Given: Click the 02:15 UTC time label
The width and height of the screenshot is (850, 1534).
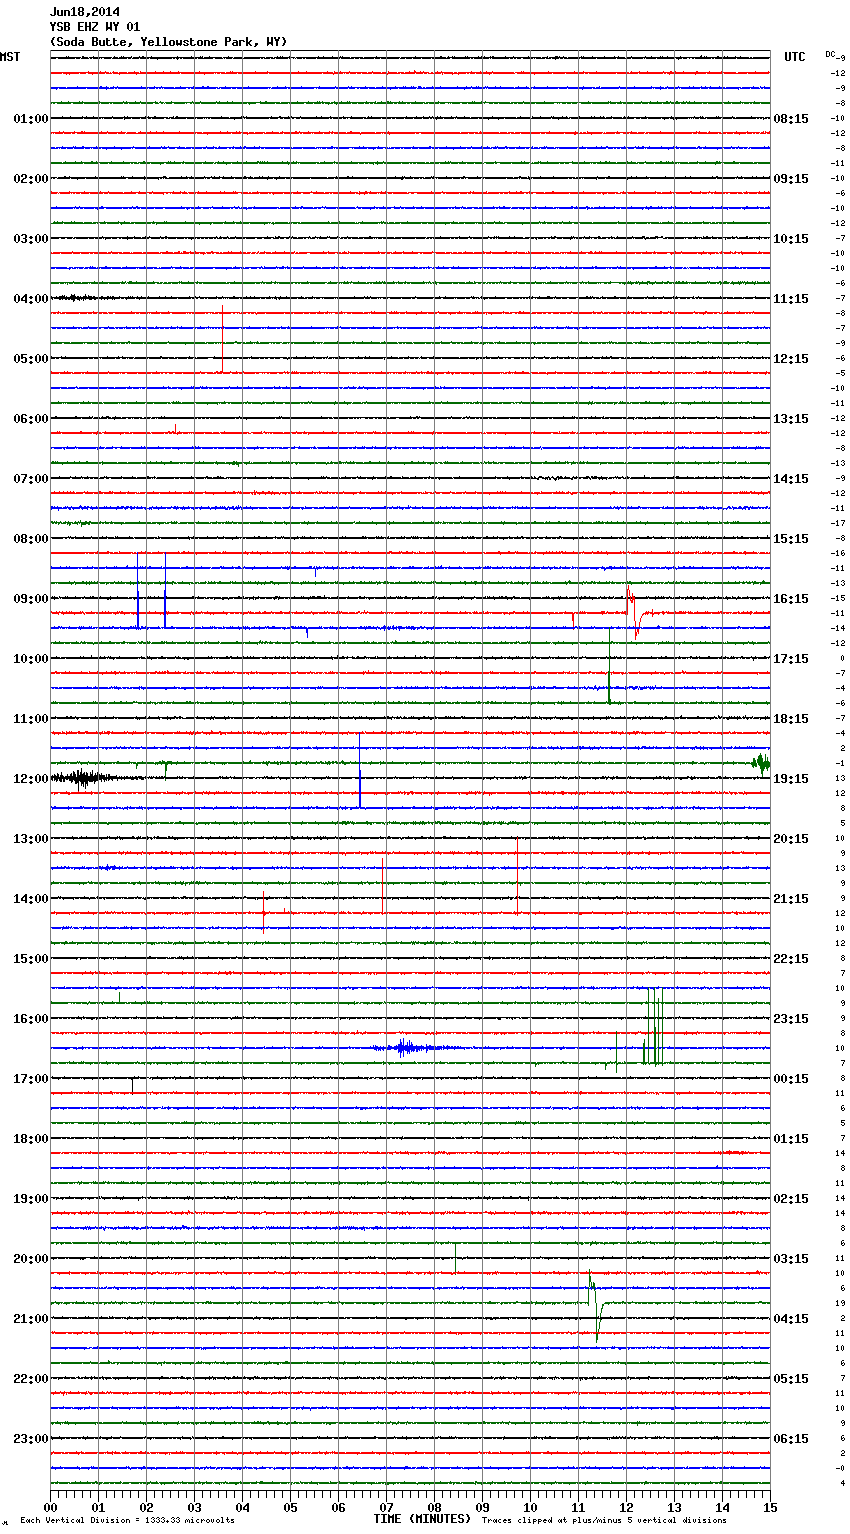Looking at the screenshot, I should pos(791,1199).
